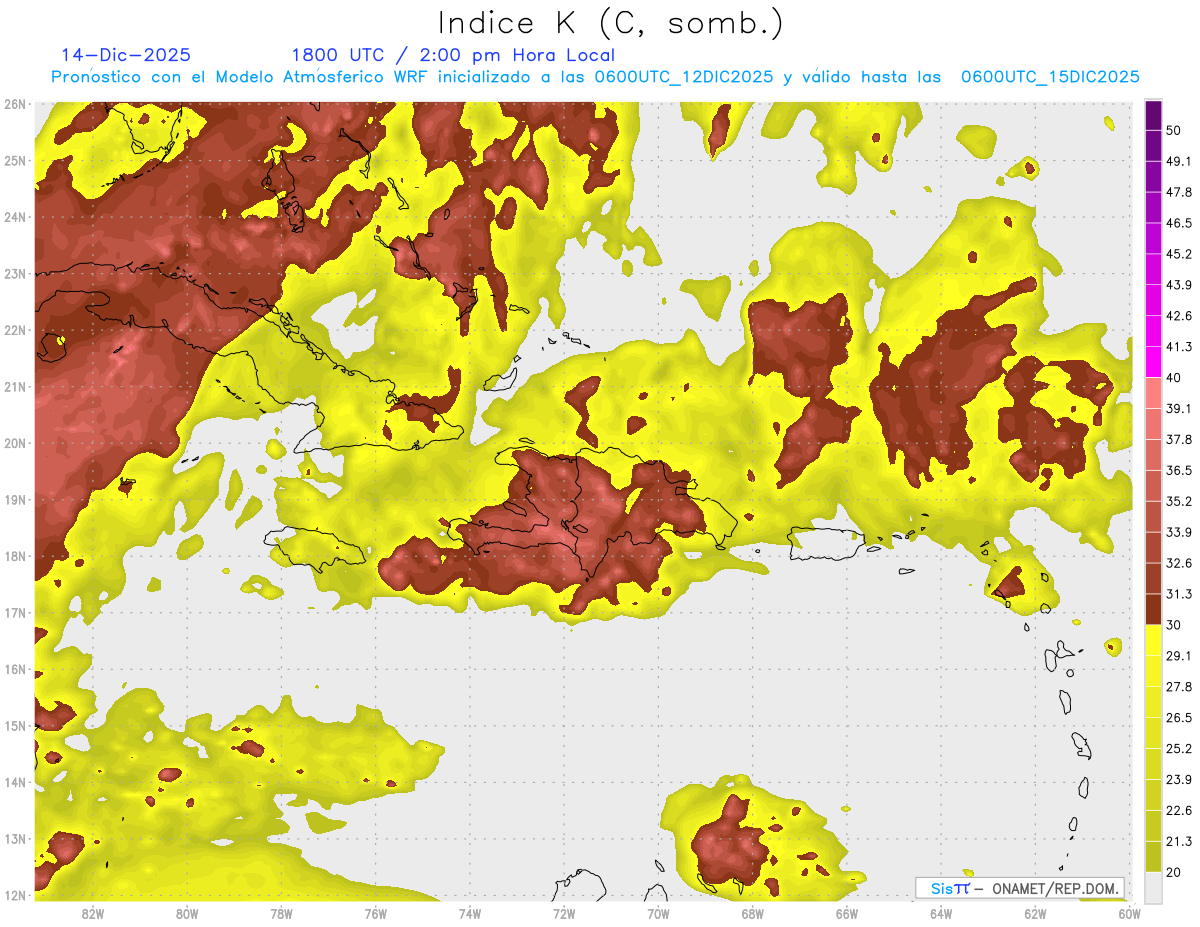Click the grey color bar segment below 20
Screen dimensions: 1200x927
point(1153,886)
